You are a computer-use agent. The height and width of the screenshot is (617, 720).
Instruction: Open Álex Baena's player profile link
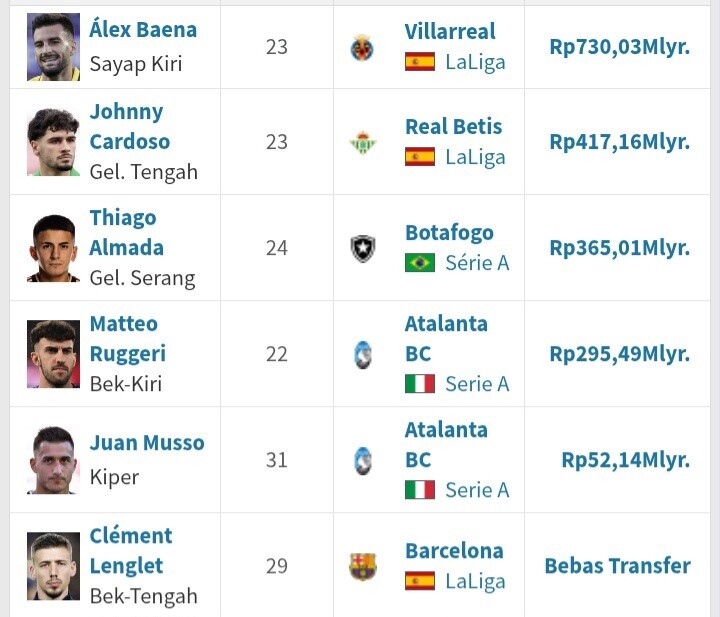(x=143, y=30)
